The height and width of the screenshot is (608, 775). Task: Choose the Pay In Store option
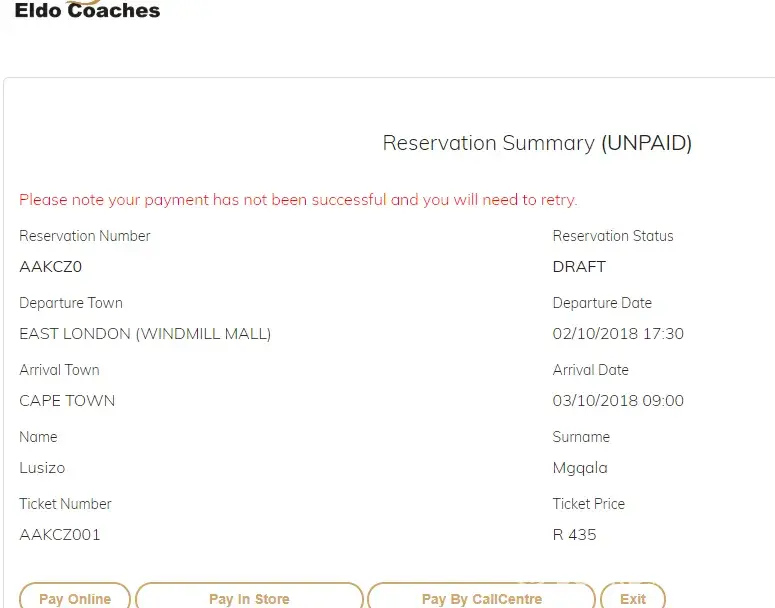point(249,598)
